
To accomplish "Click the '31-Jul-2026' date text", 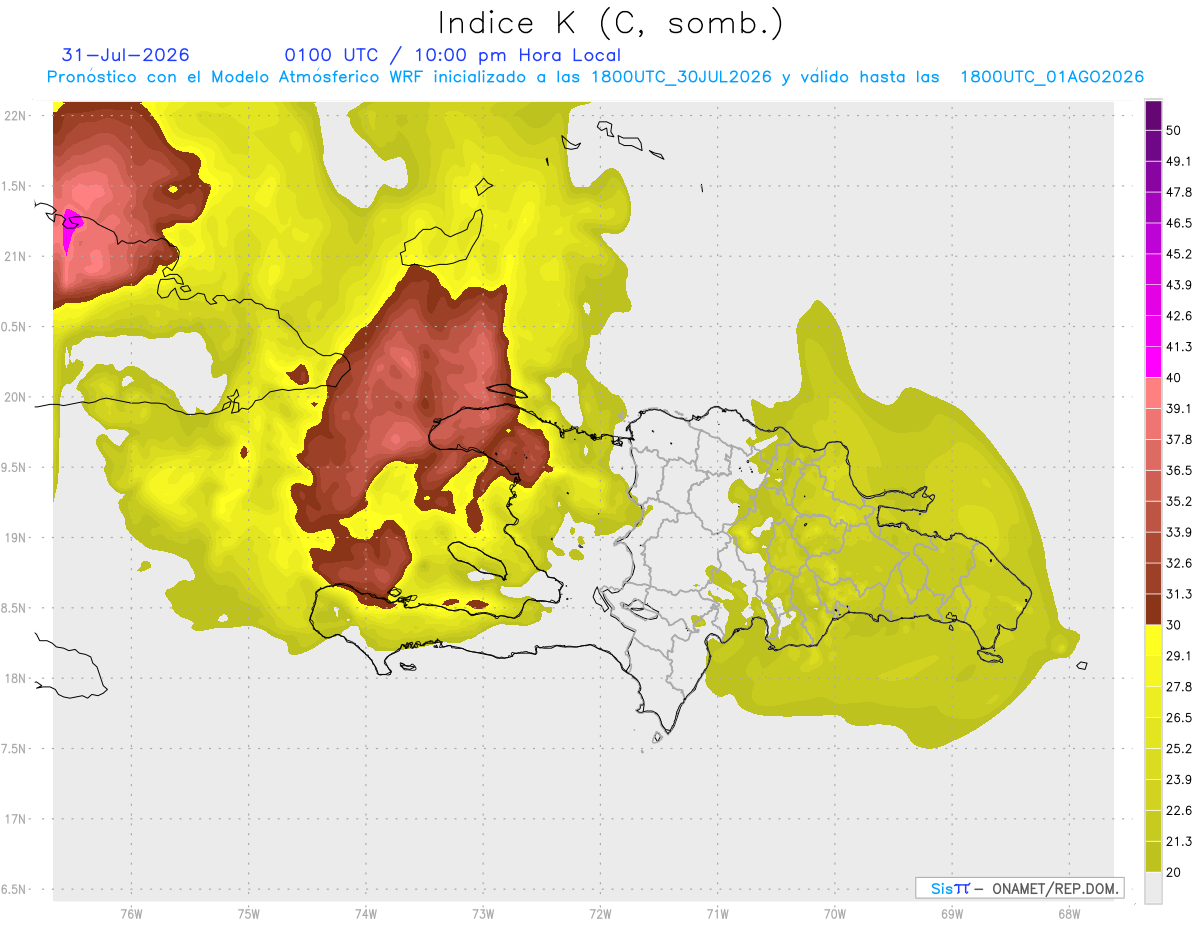I will pos(125,55).
